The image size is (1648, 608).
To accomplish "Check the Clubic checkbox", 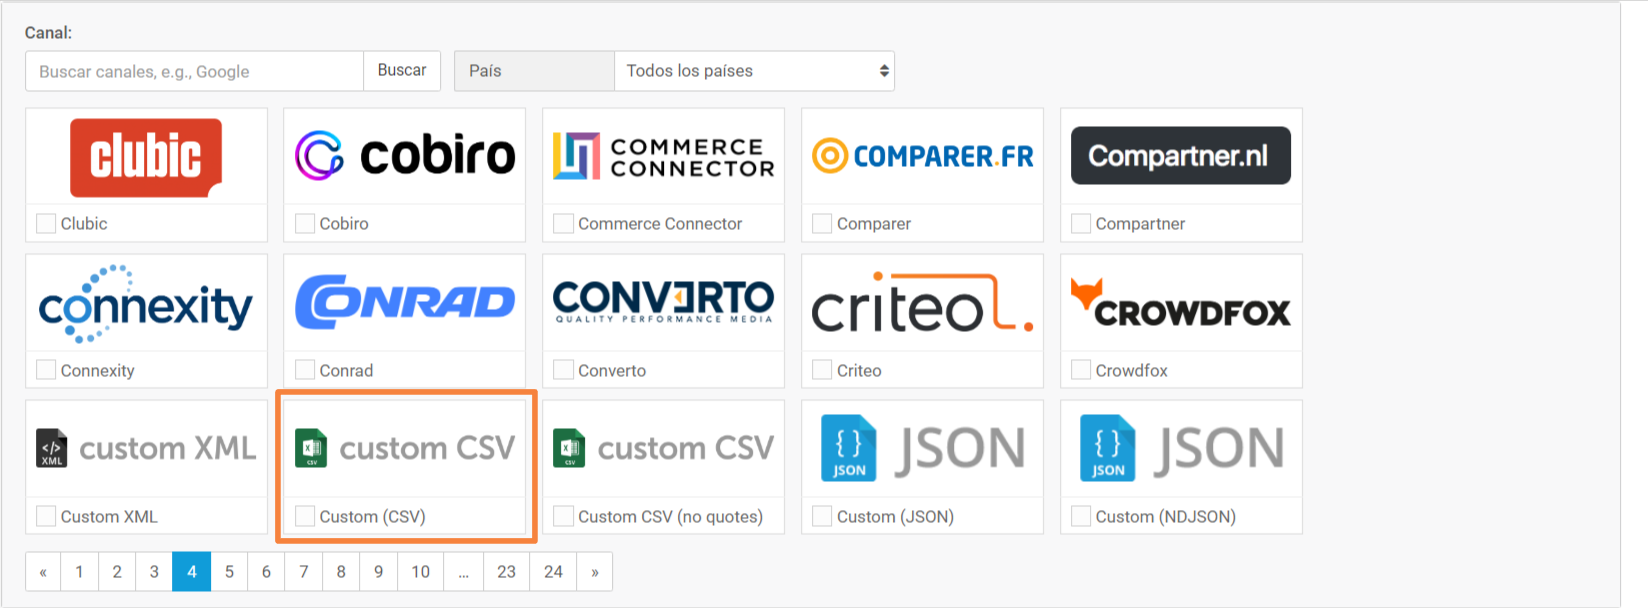I will click(x=46, y=223).
